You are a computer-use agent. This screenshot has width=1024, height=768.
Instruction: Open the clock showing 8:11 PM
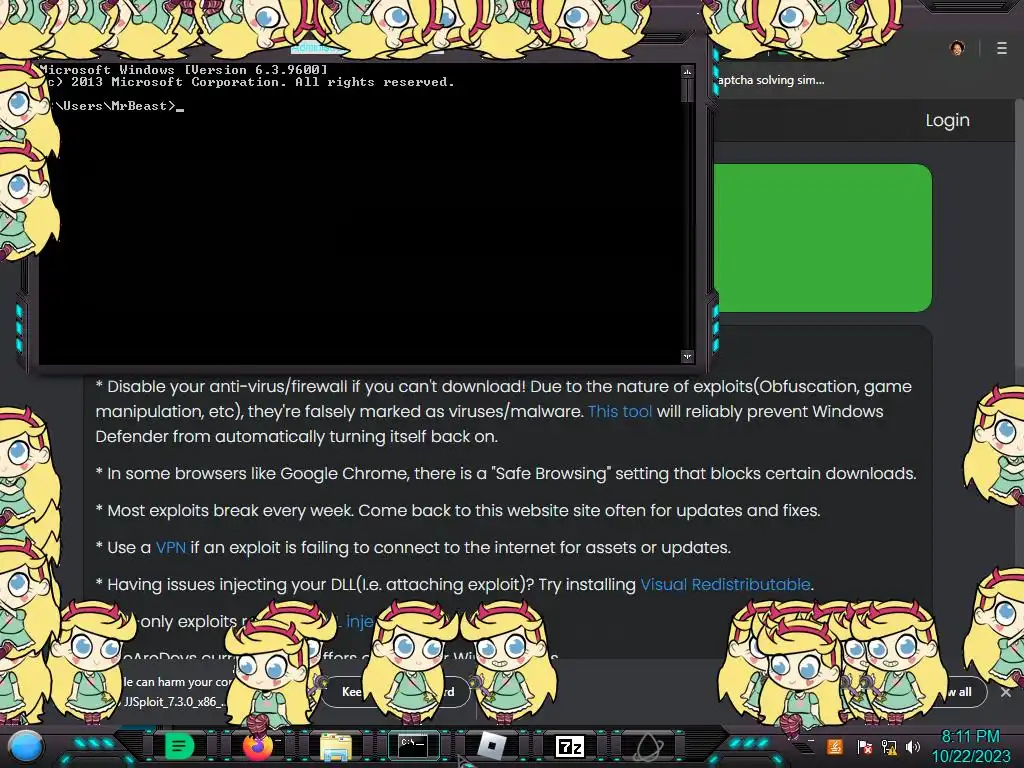click(x=970, y=746)
